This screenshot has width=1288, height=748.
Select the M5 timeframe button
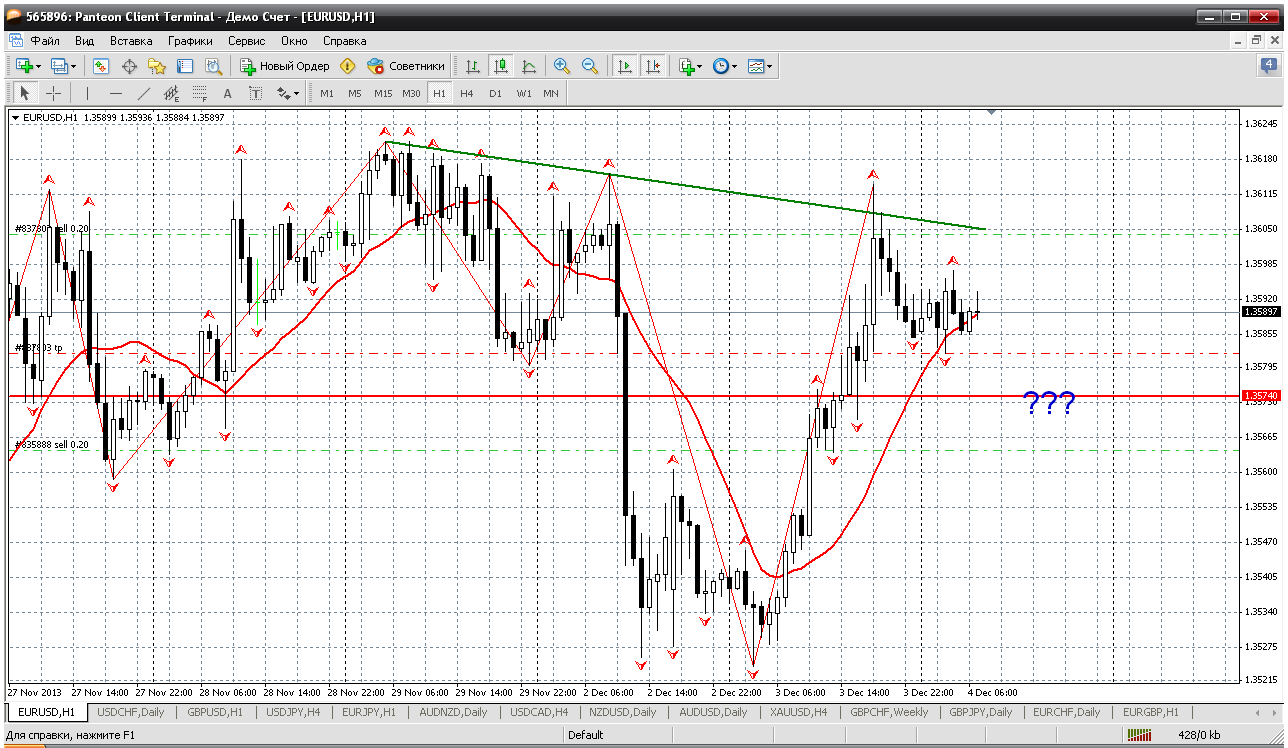pos(355,93)
